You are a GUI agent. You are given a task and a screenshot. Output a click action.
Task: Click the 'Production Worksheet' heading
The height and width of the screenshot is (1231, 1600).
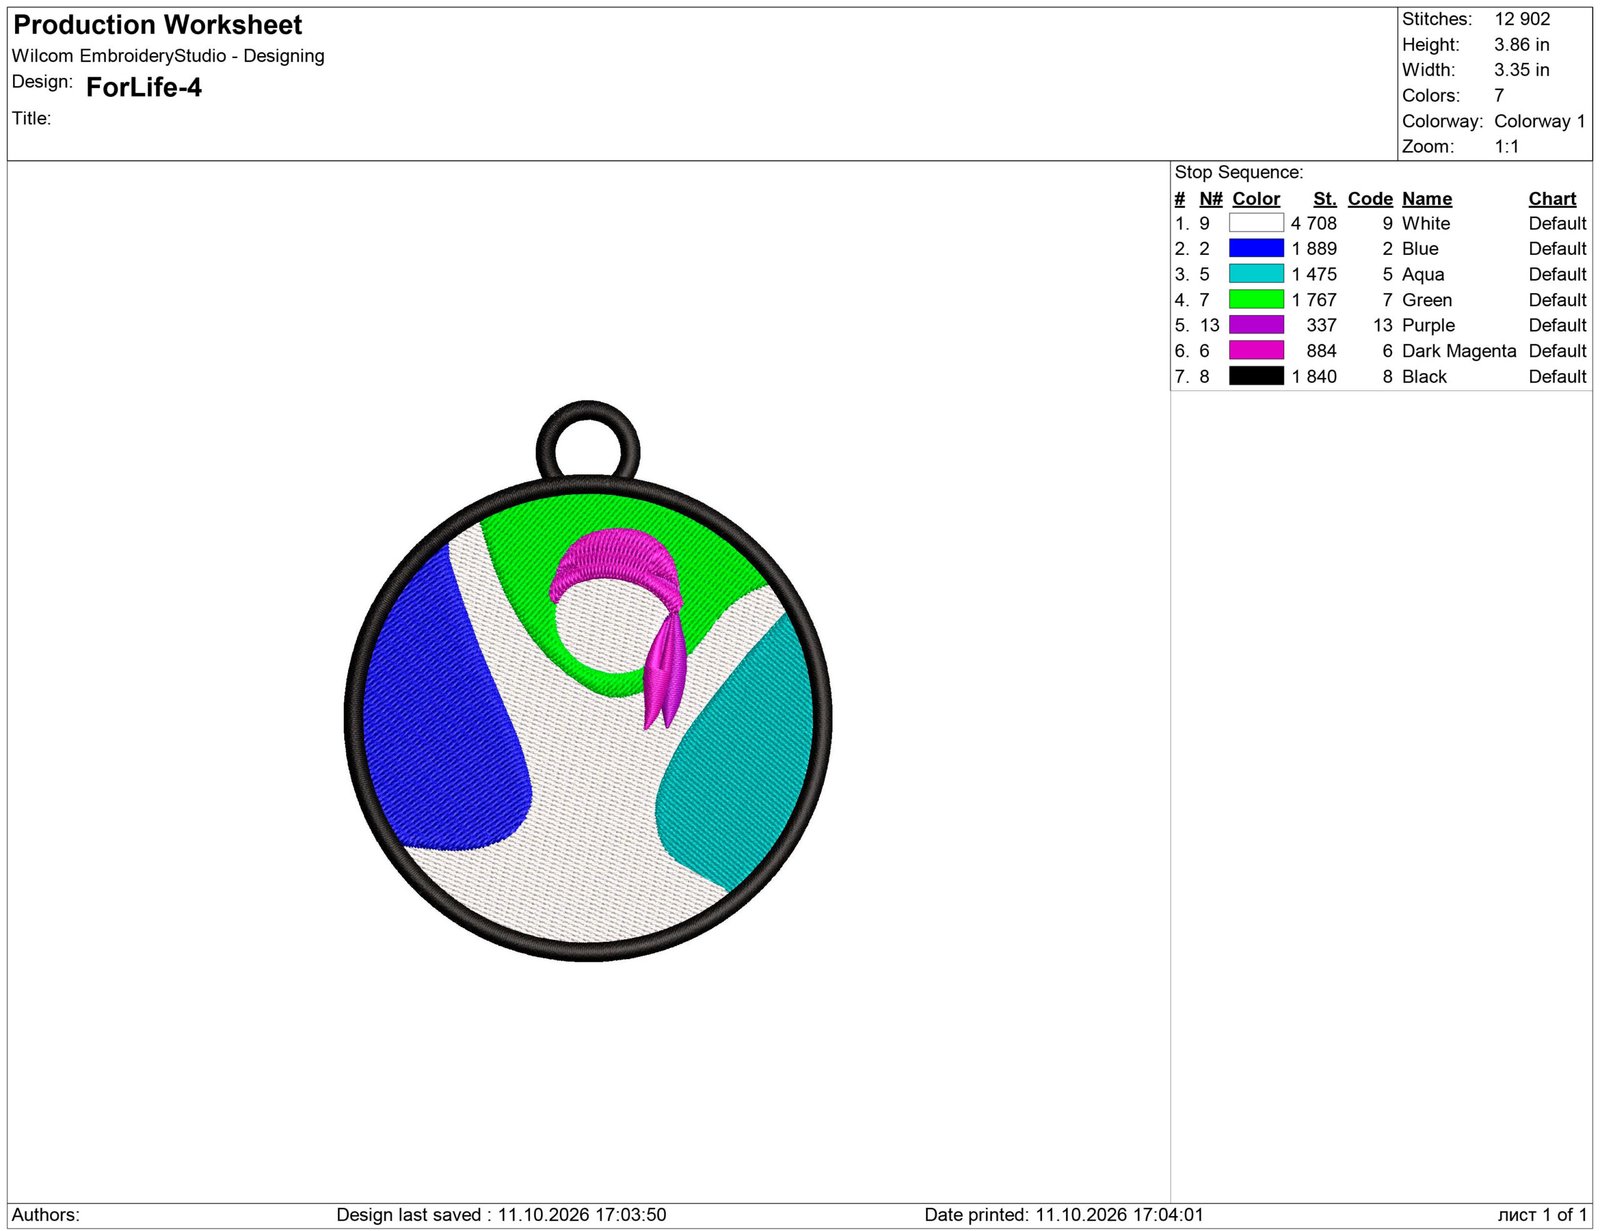[158, 25]
